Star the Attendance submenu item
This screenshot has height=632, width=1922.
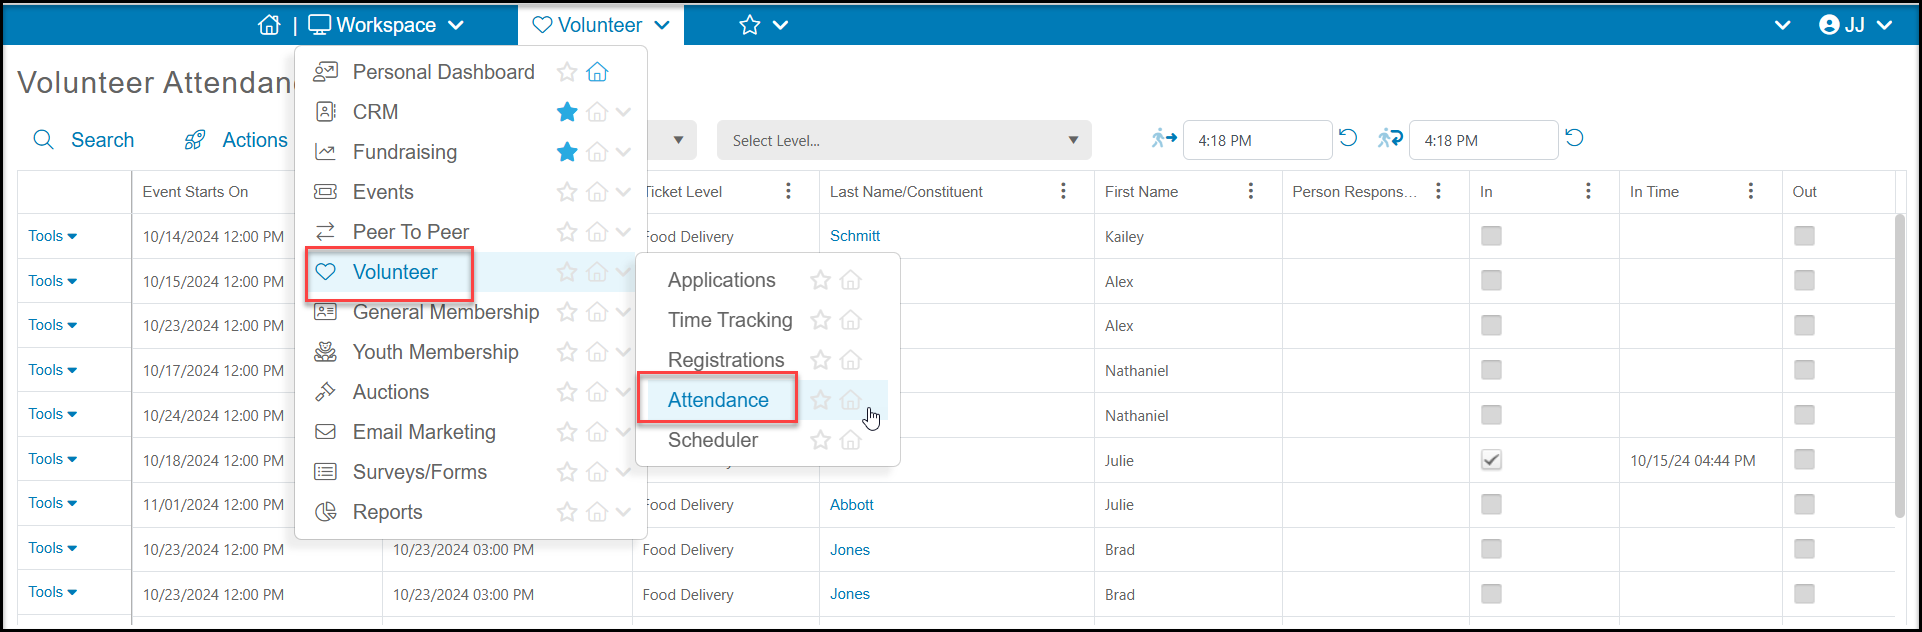point(820,400)
